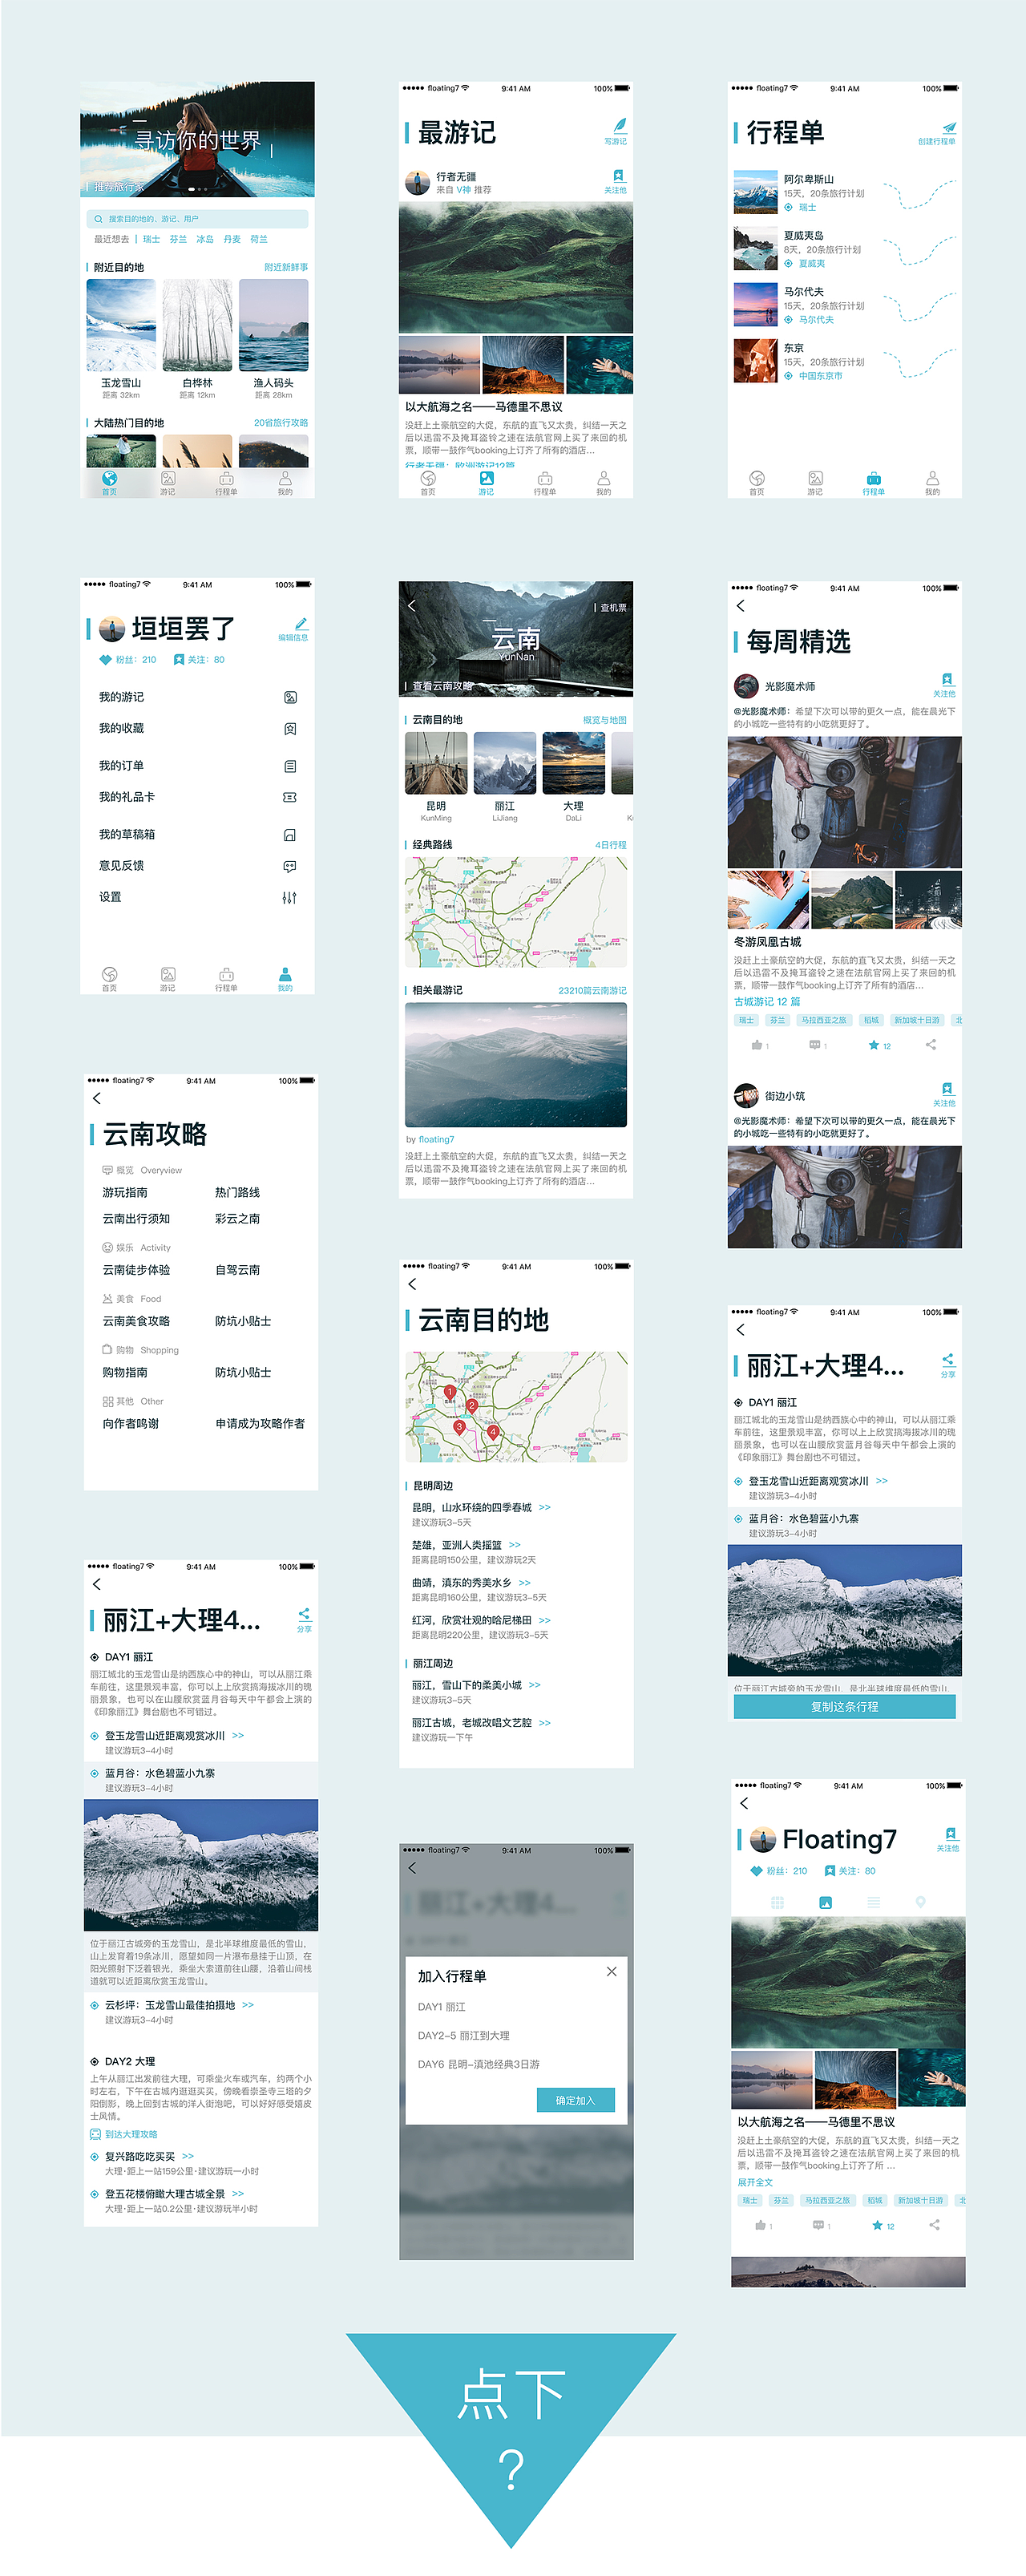Select DAY6 昆明-滇池经典3日游 in dialog
This screenshot has width=1026, height=2576.
coord(478,2064)
